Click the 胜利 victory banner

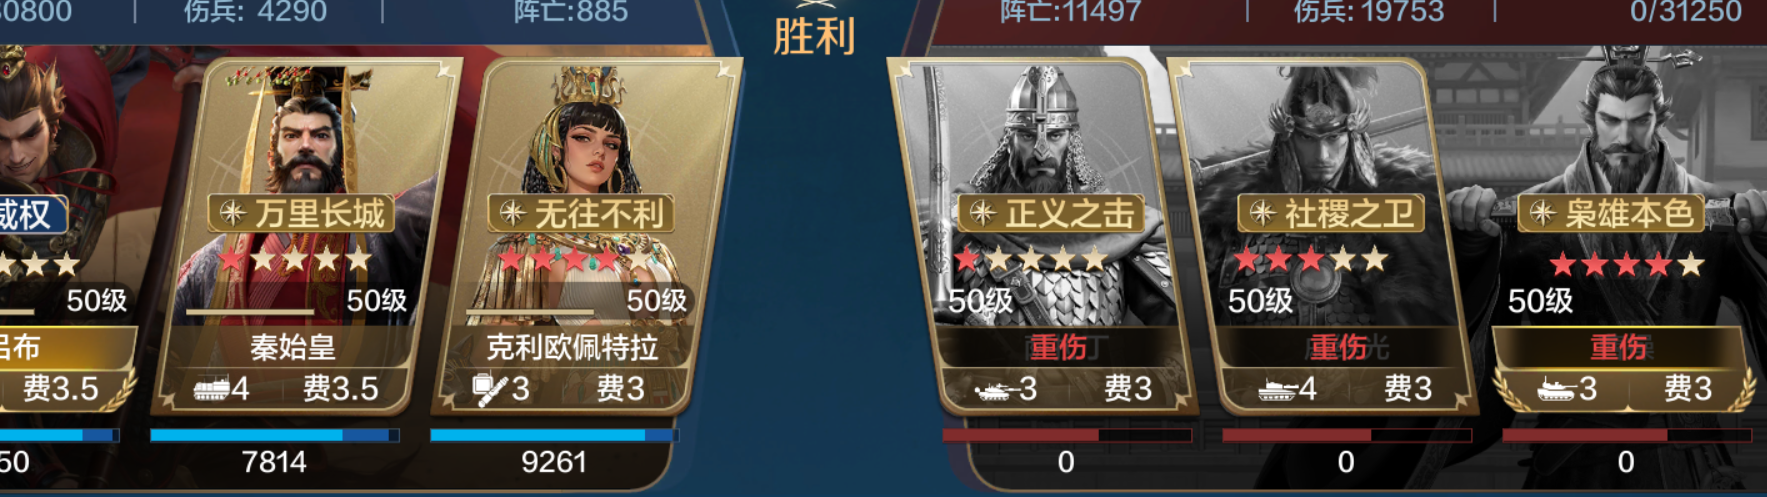(x=814, y=37)
